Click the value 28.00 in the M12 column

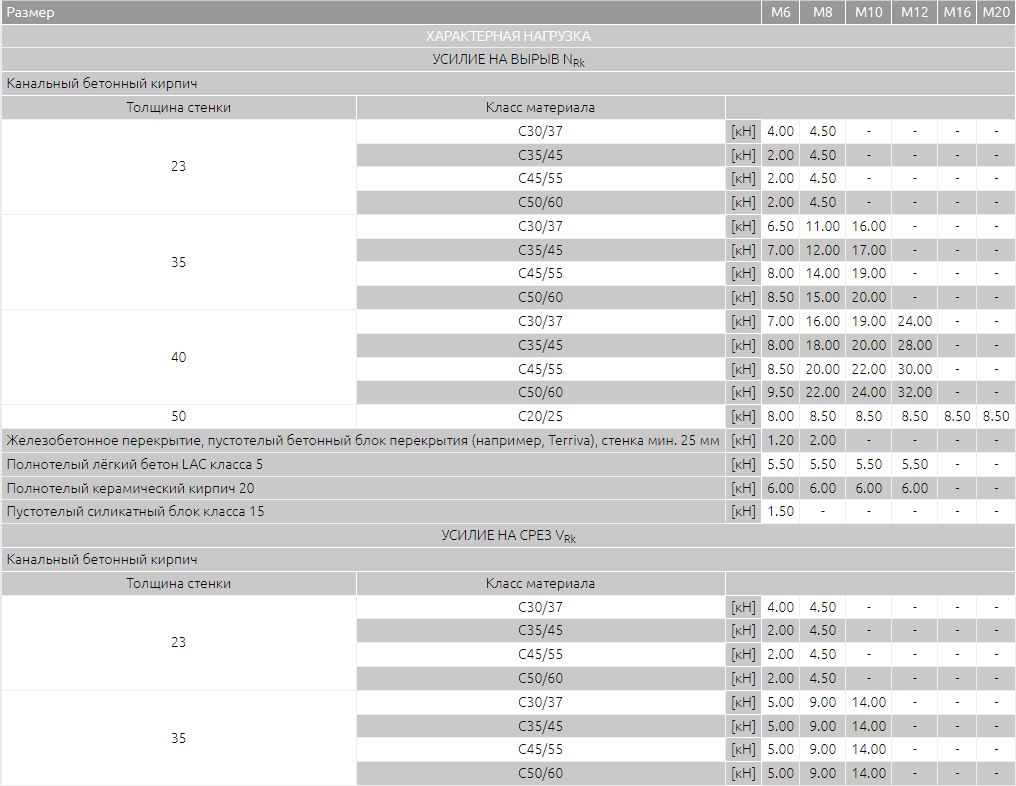tap(914, 345)
